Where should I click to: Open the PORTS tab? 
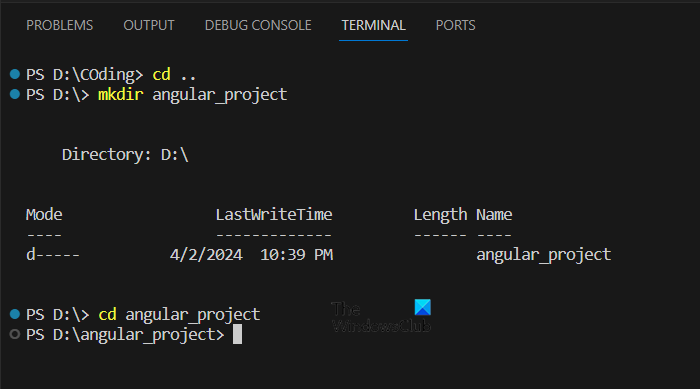point(455,25)
